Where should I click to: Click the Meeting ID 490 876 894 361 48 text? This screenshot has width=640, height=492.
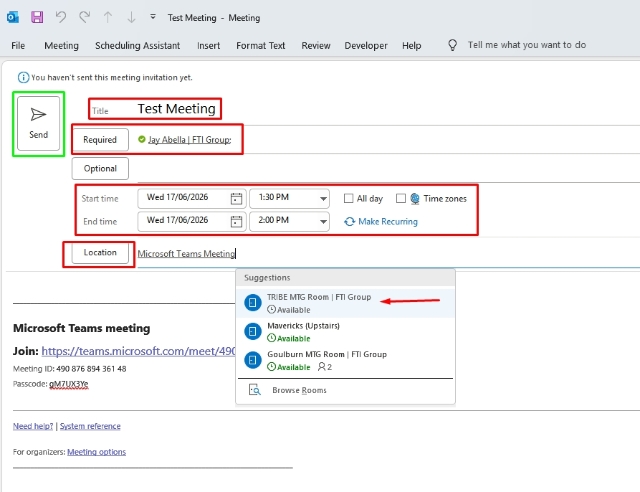pyautogui.click(x=69, y=369)
